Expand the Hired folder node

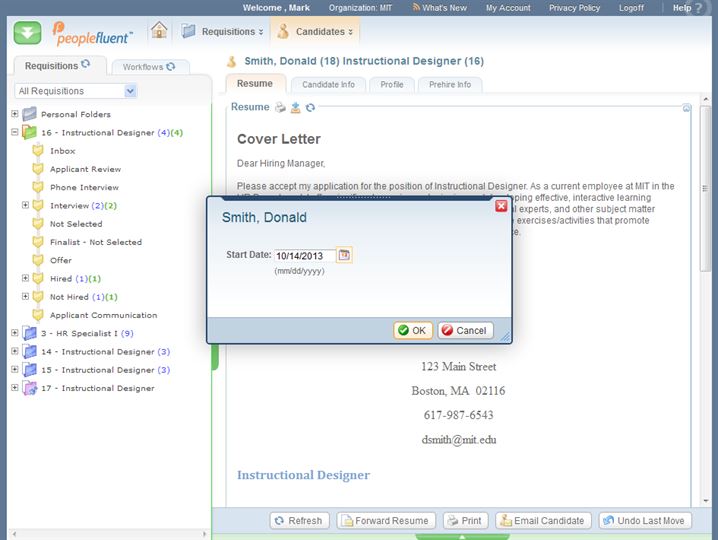click(x=26, y=278)
